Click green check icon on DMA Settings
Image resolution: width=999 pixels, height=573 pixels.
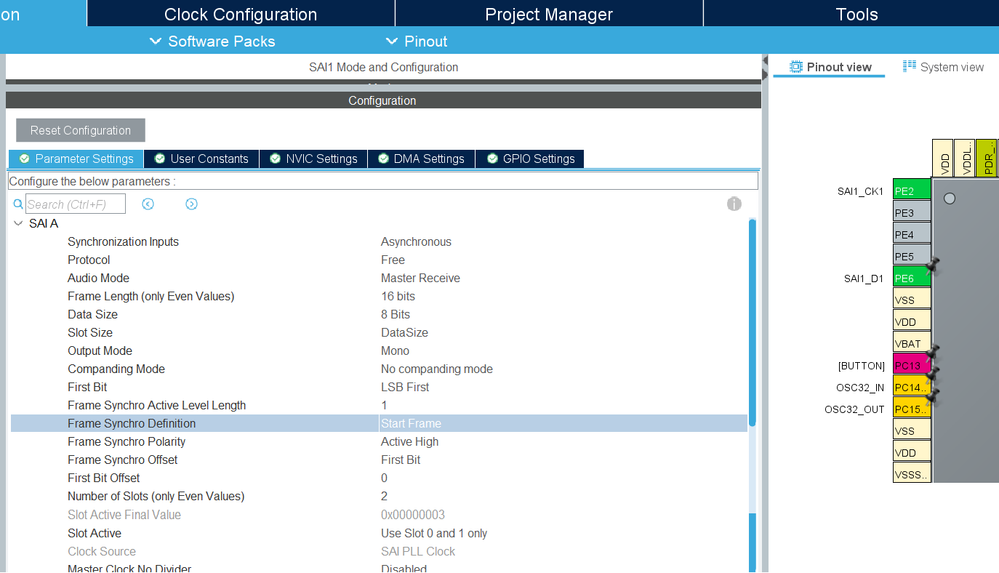click(384, 159)
